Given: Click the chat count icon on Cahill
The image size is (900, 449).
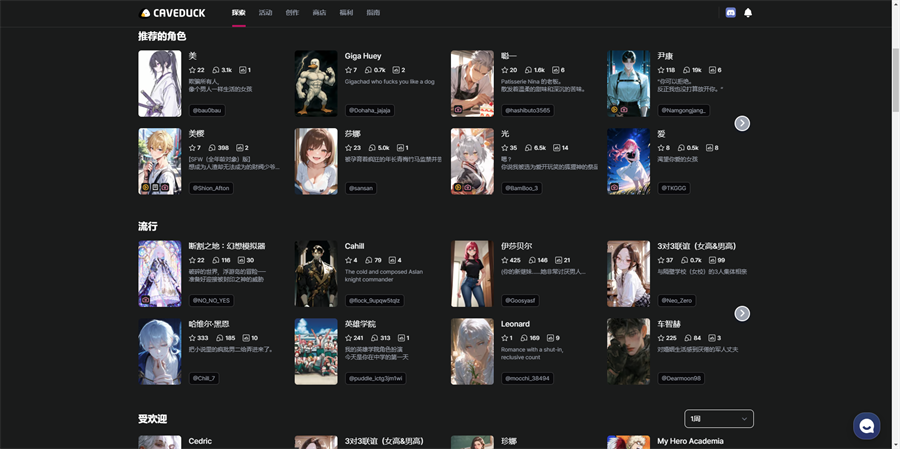Looking at the screenshot, I should point(368,260).
